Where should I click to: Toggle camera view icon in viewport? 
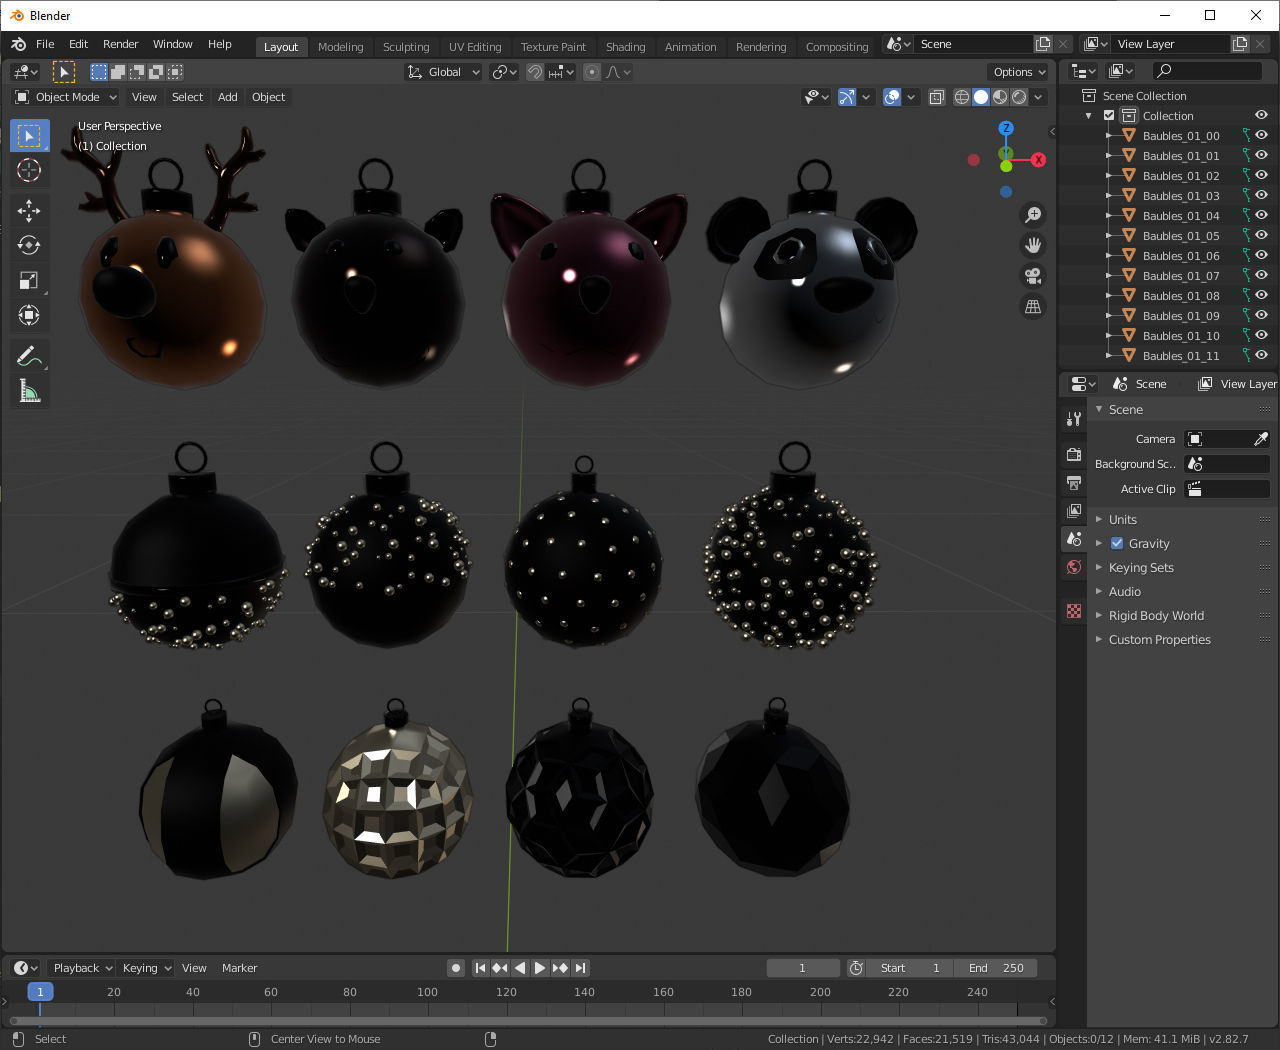coord(1033,276)
